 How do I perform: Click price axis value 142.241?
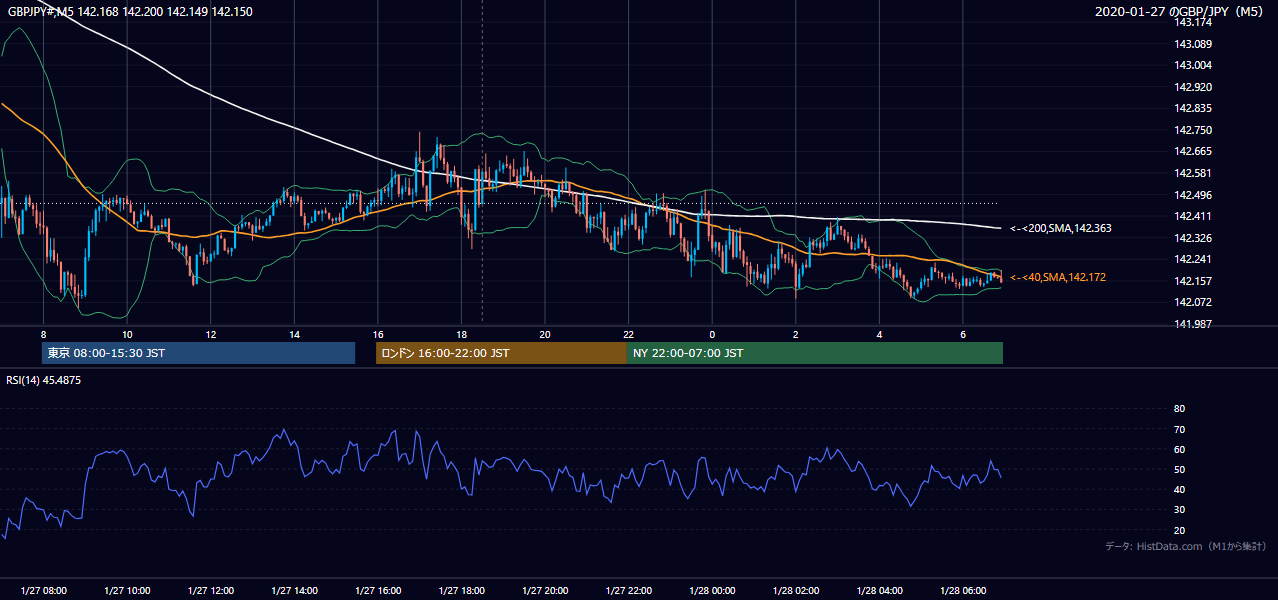tap(1194, 259)
